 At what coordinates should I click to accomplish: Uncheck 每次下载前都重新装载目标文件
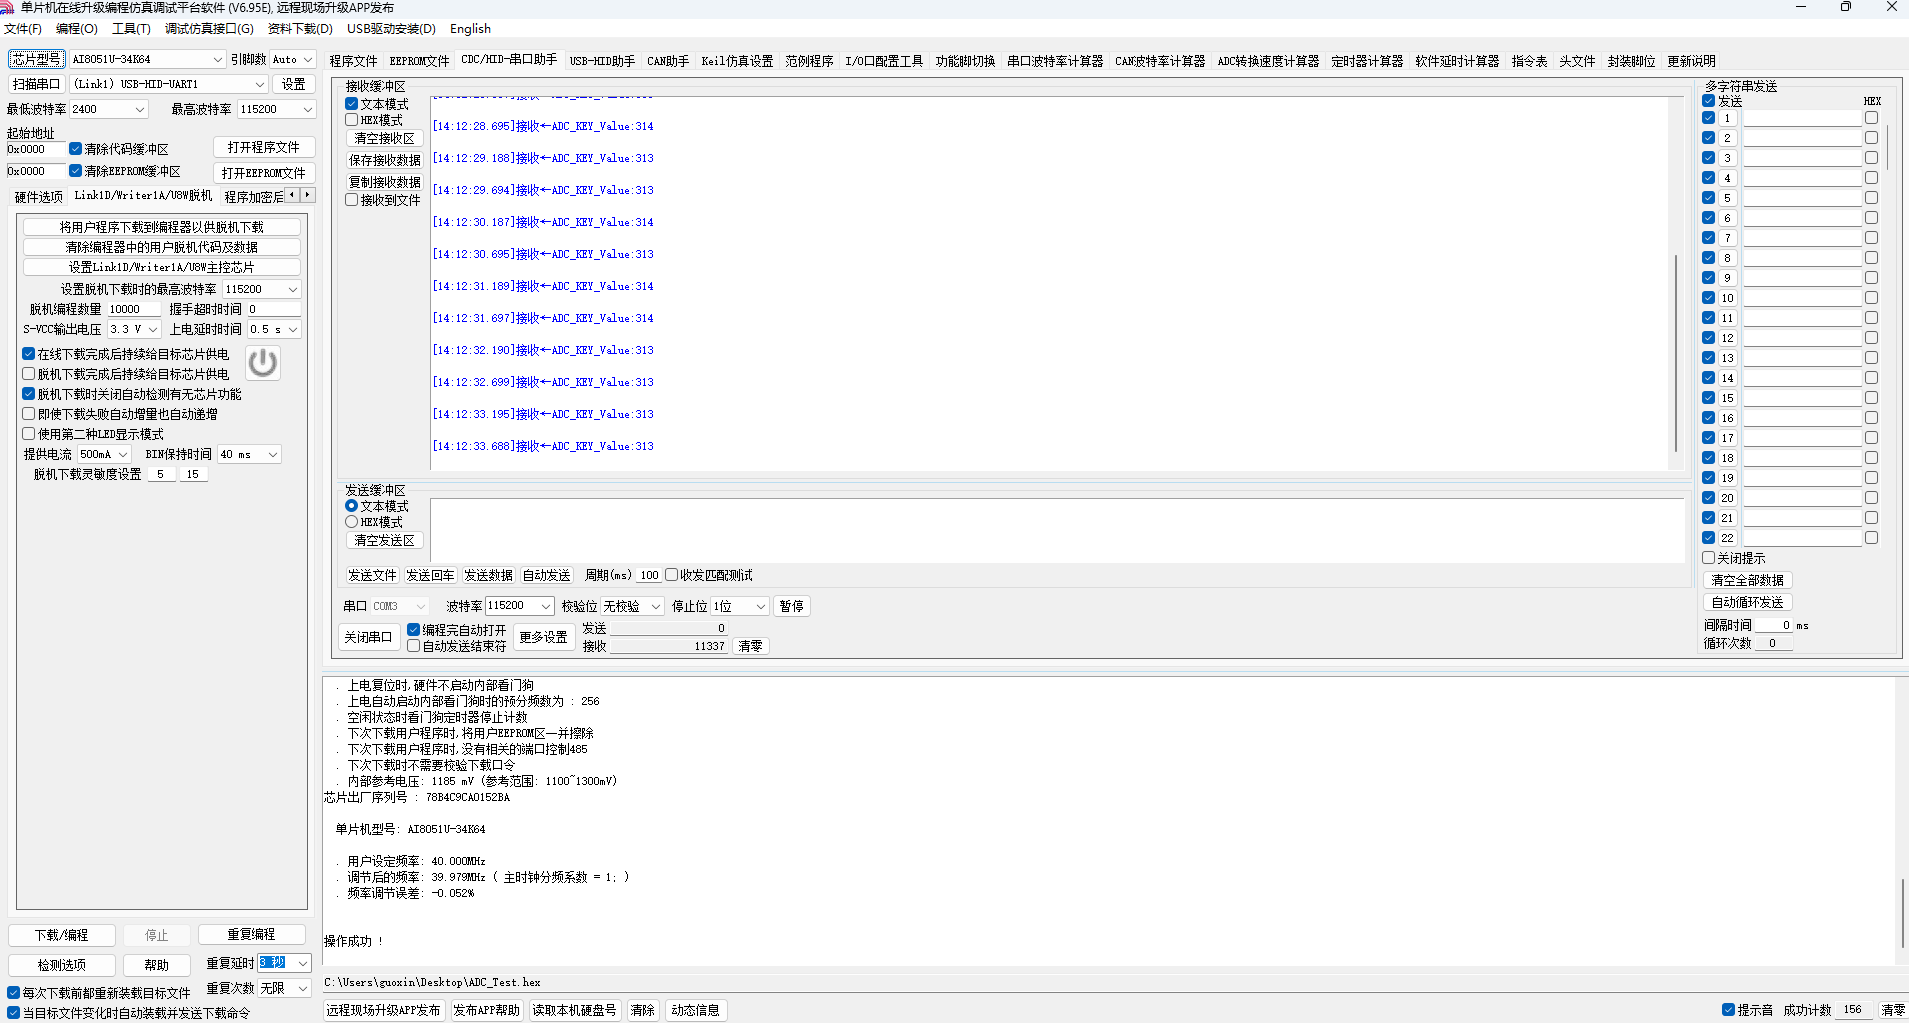point(14,993)
